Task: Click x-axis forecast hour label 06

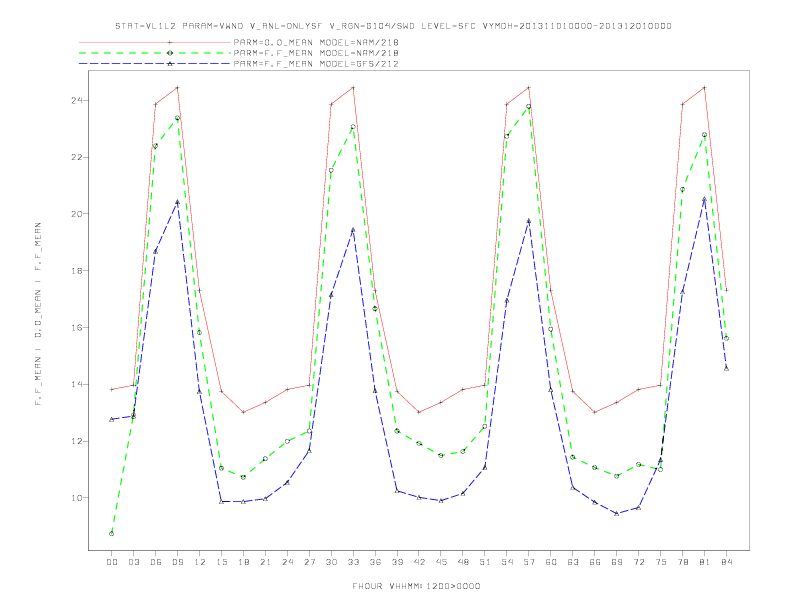Action: [156, 562]
